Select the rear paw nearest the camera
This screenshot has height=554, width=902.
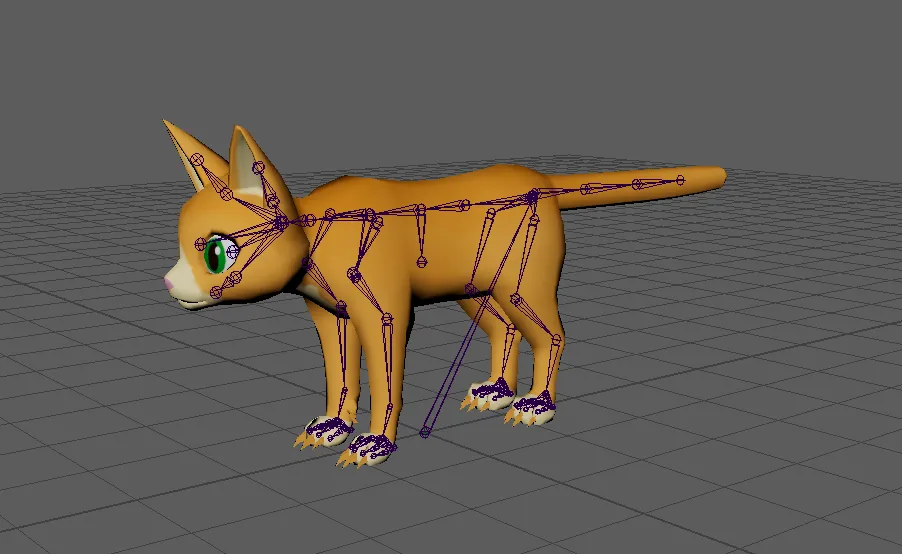[x=531, y=409]
